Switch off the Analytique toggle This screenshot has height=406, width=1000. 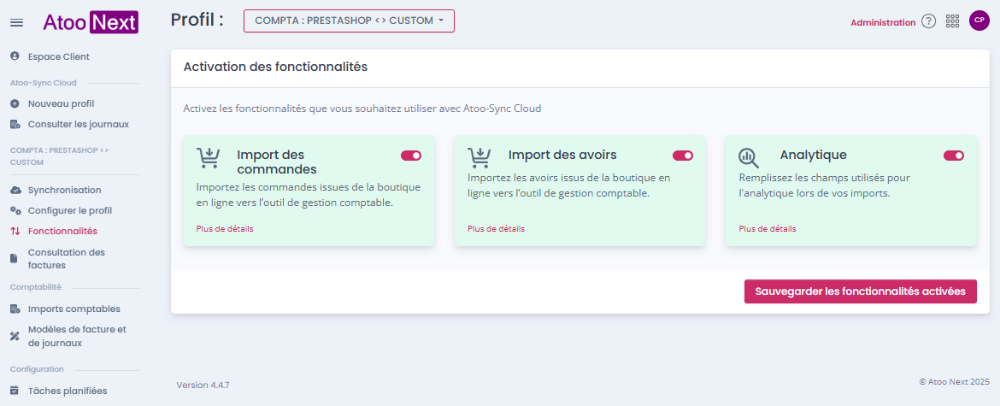pos(953,156)
